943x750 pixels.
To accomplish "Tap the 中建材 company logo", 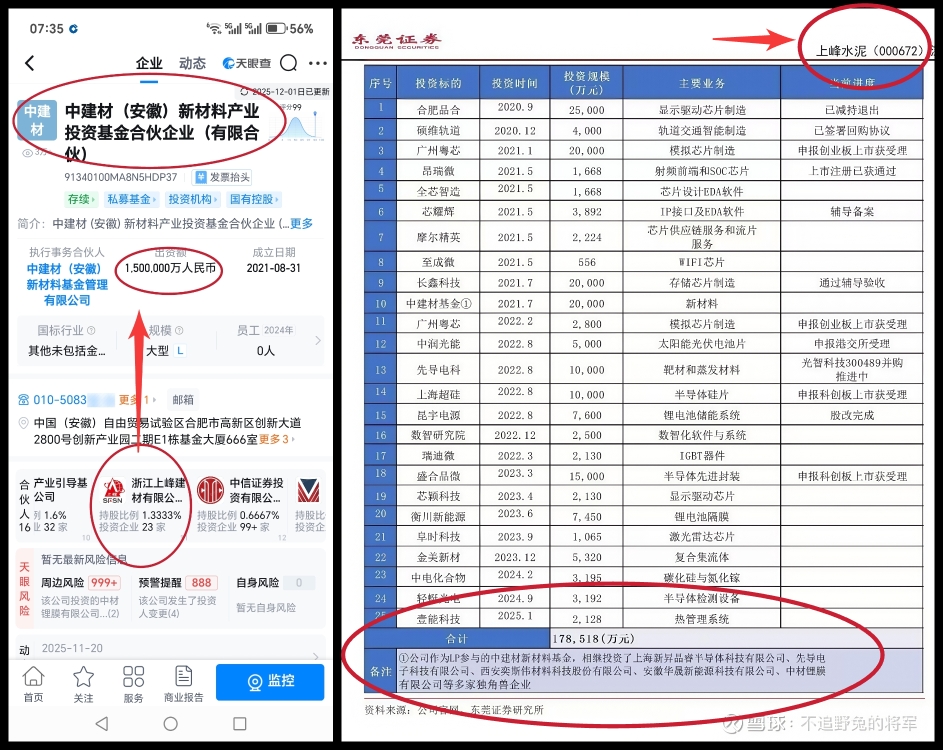I will click(x=37, y=120).
